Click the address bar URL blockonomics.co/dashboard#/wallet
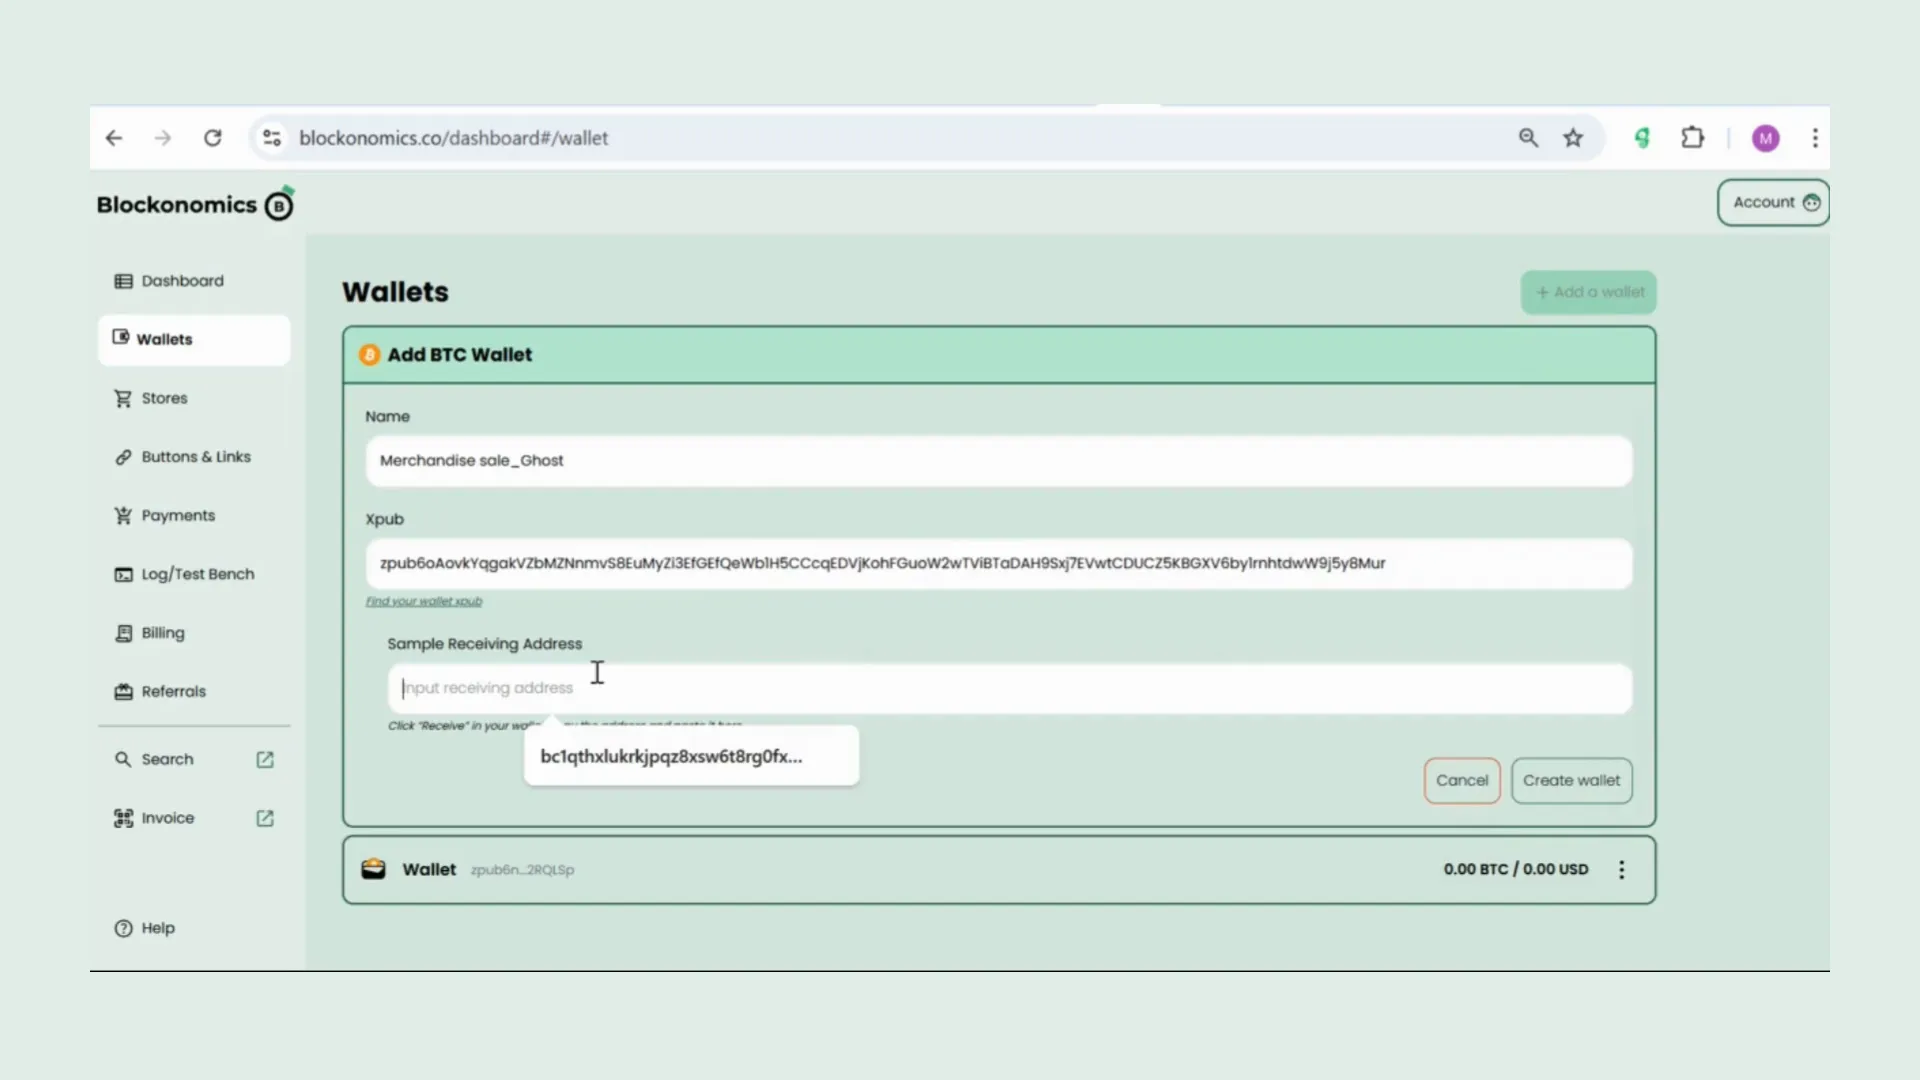 pyautogui.click(x=453, y=138)
